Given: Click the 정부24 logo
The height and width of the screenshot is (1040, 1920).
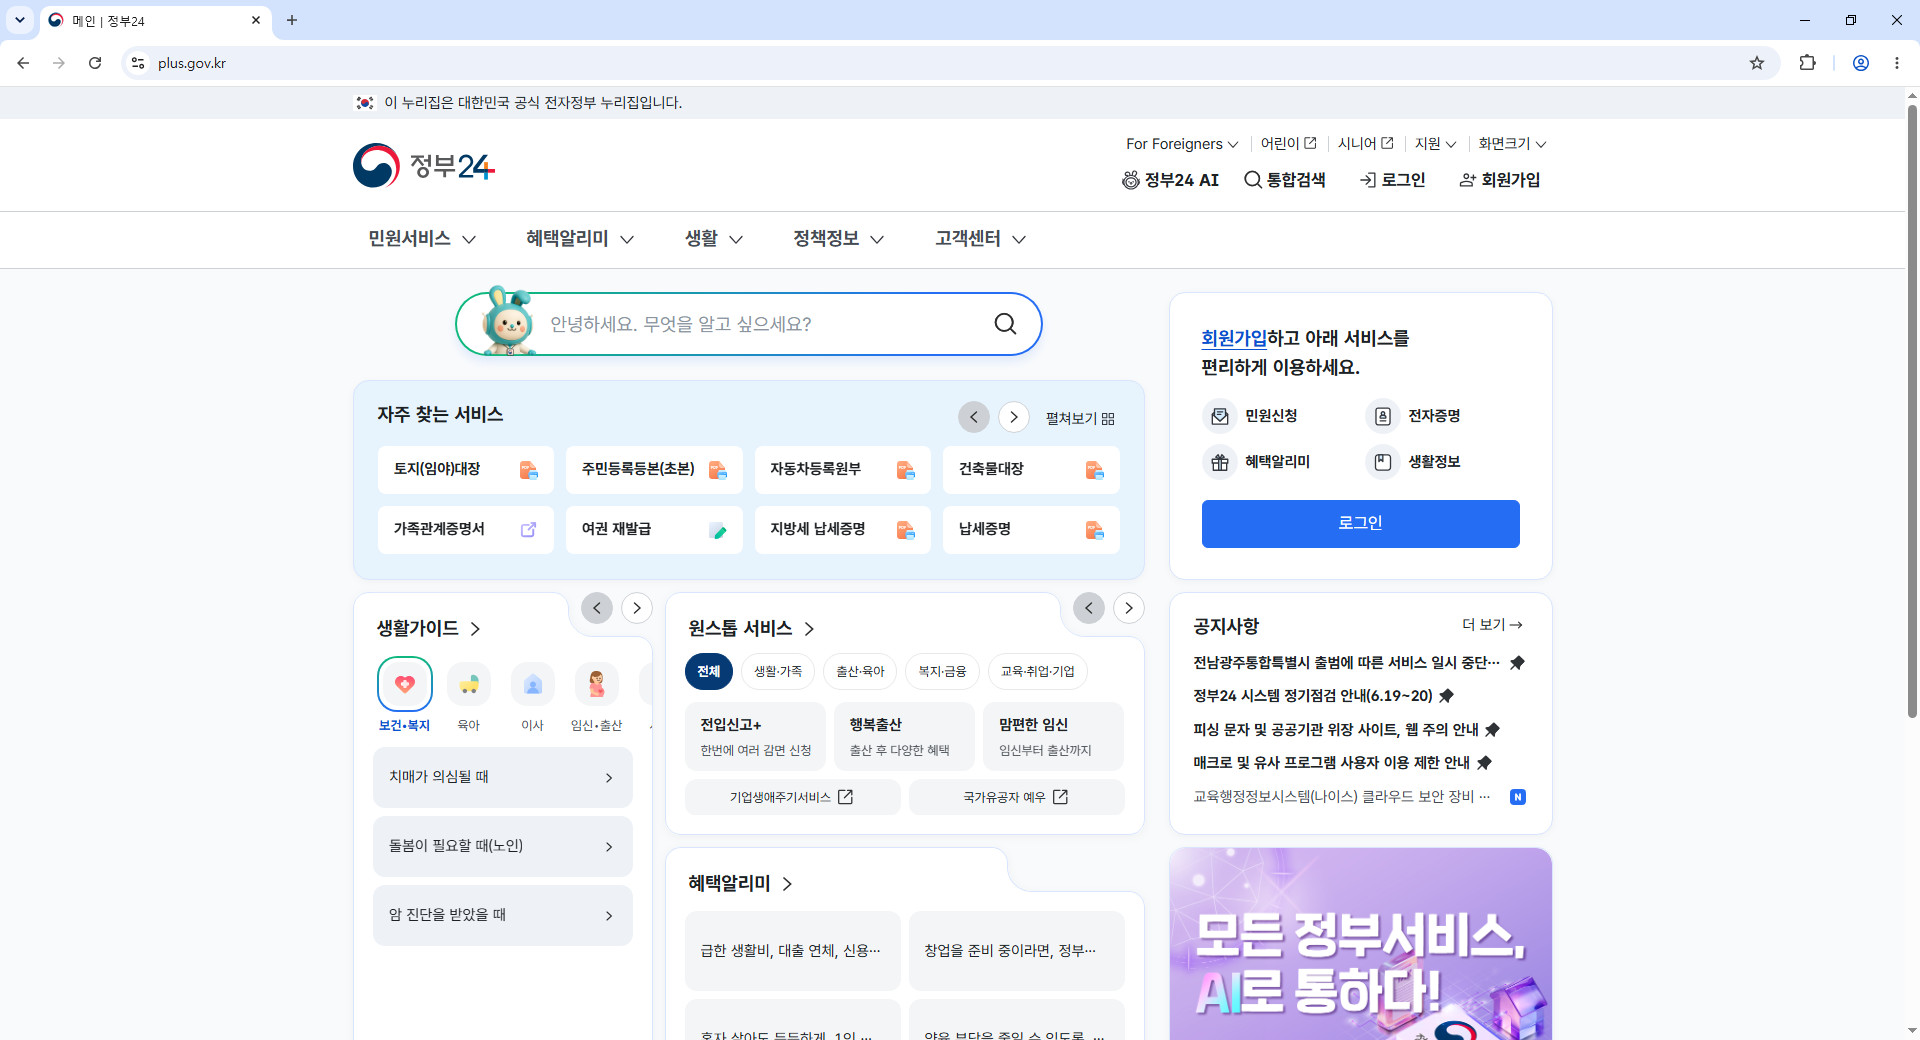Looking at the screenshot, I should point(424,165).
